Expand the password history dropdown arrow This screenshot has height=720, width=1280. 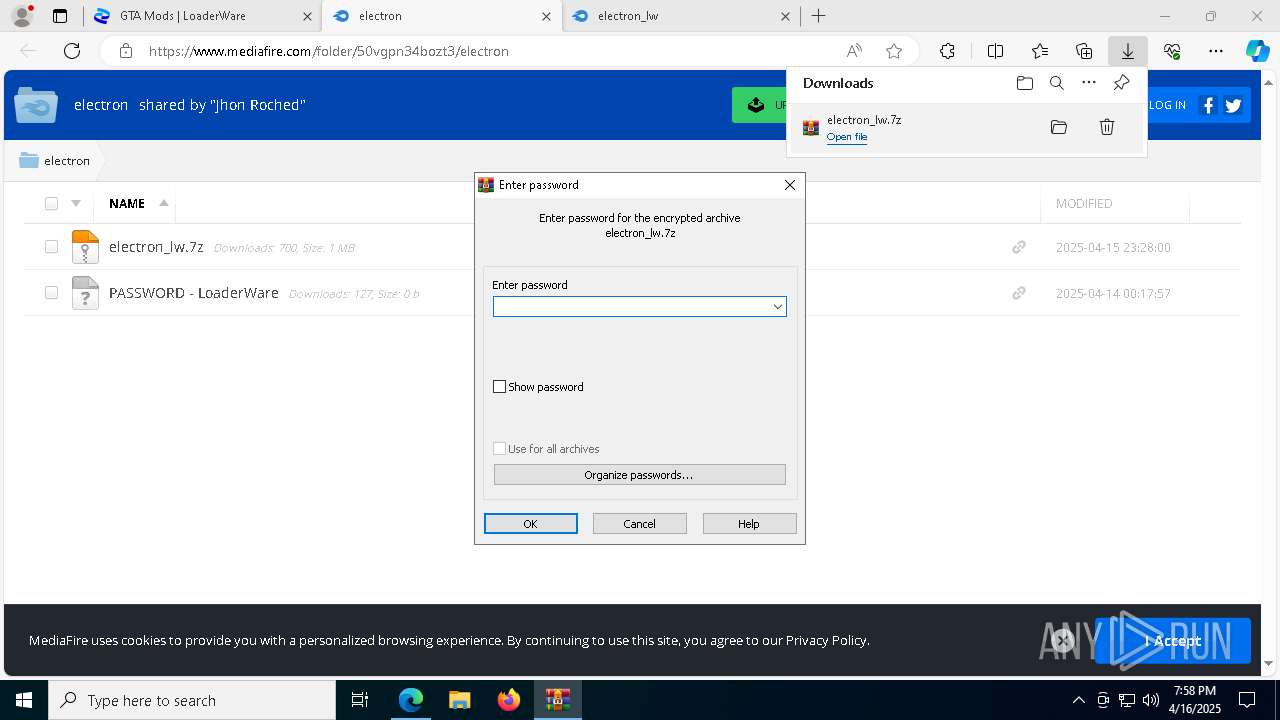point(777,307)
